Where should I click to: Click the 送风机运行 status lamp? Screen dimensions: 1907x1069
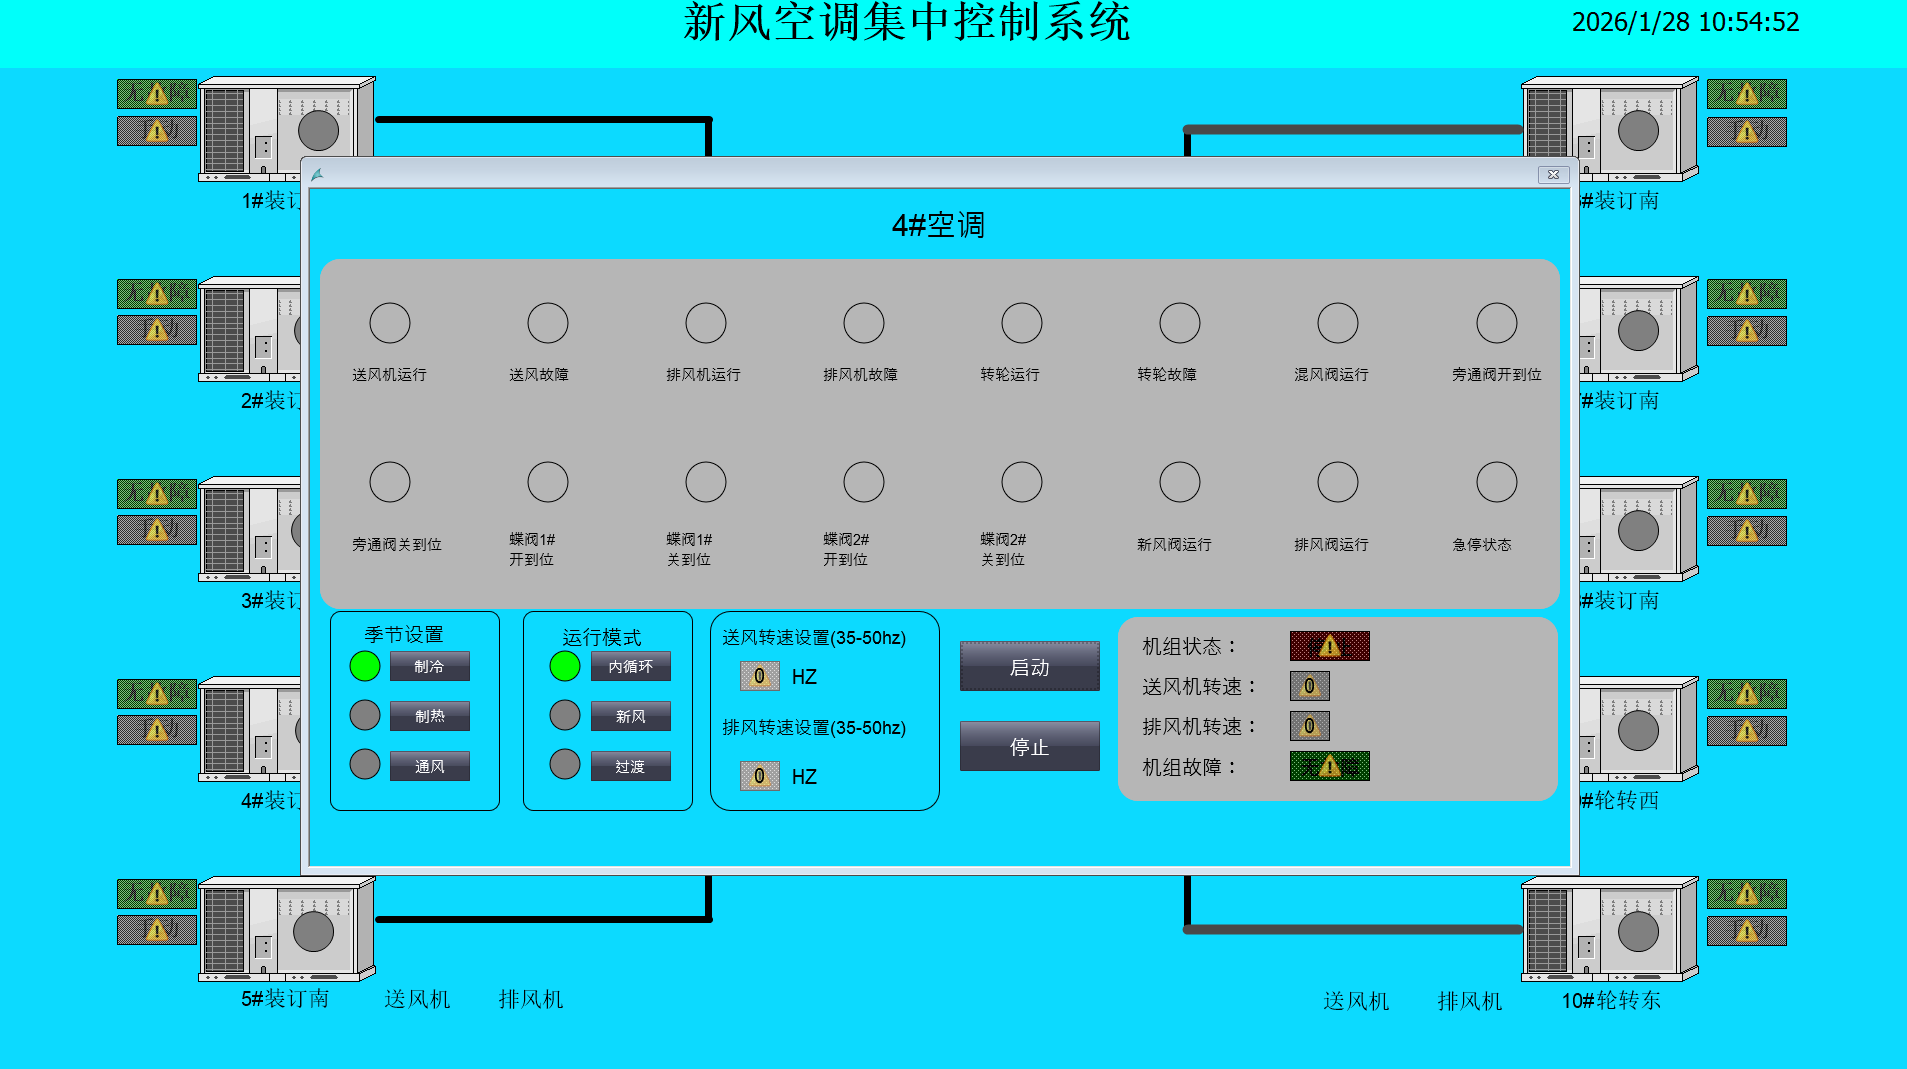[x=389, y=322]
